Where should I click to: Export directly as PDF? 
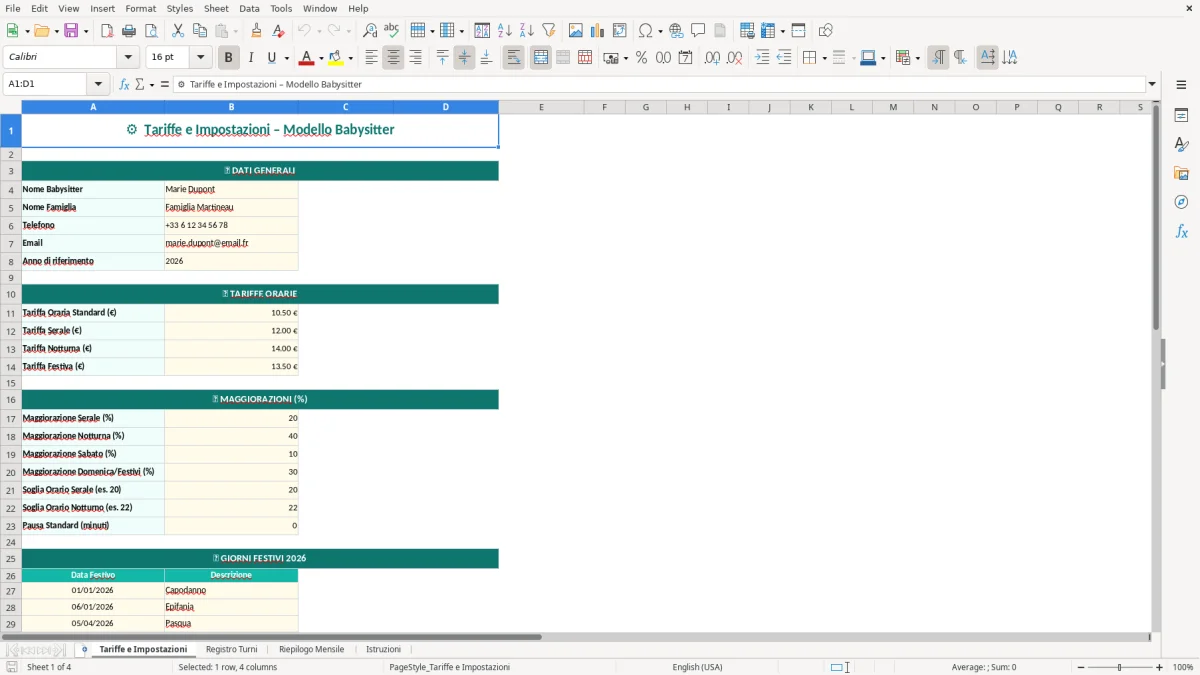click(107, 31)
